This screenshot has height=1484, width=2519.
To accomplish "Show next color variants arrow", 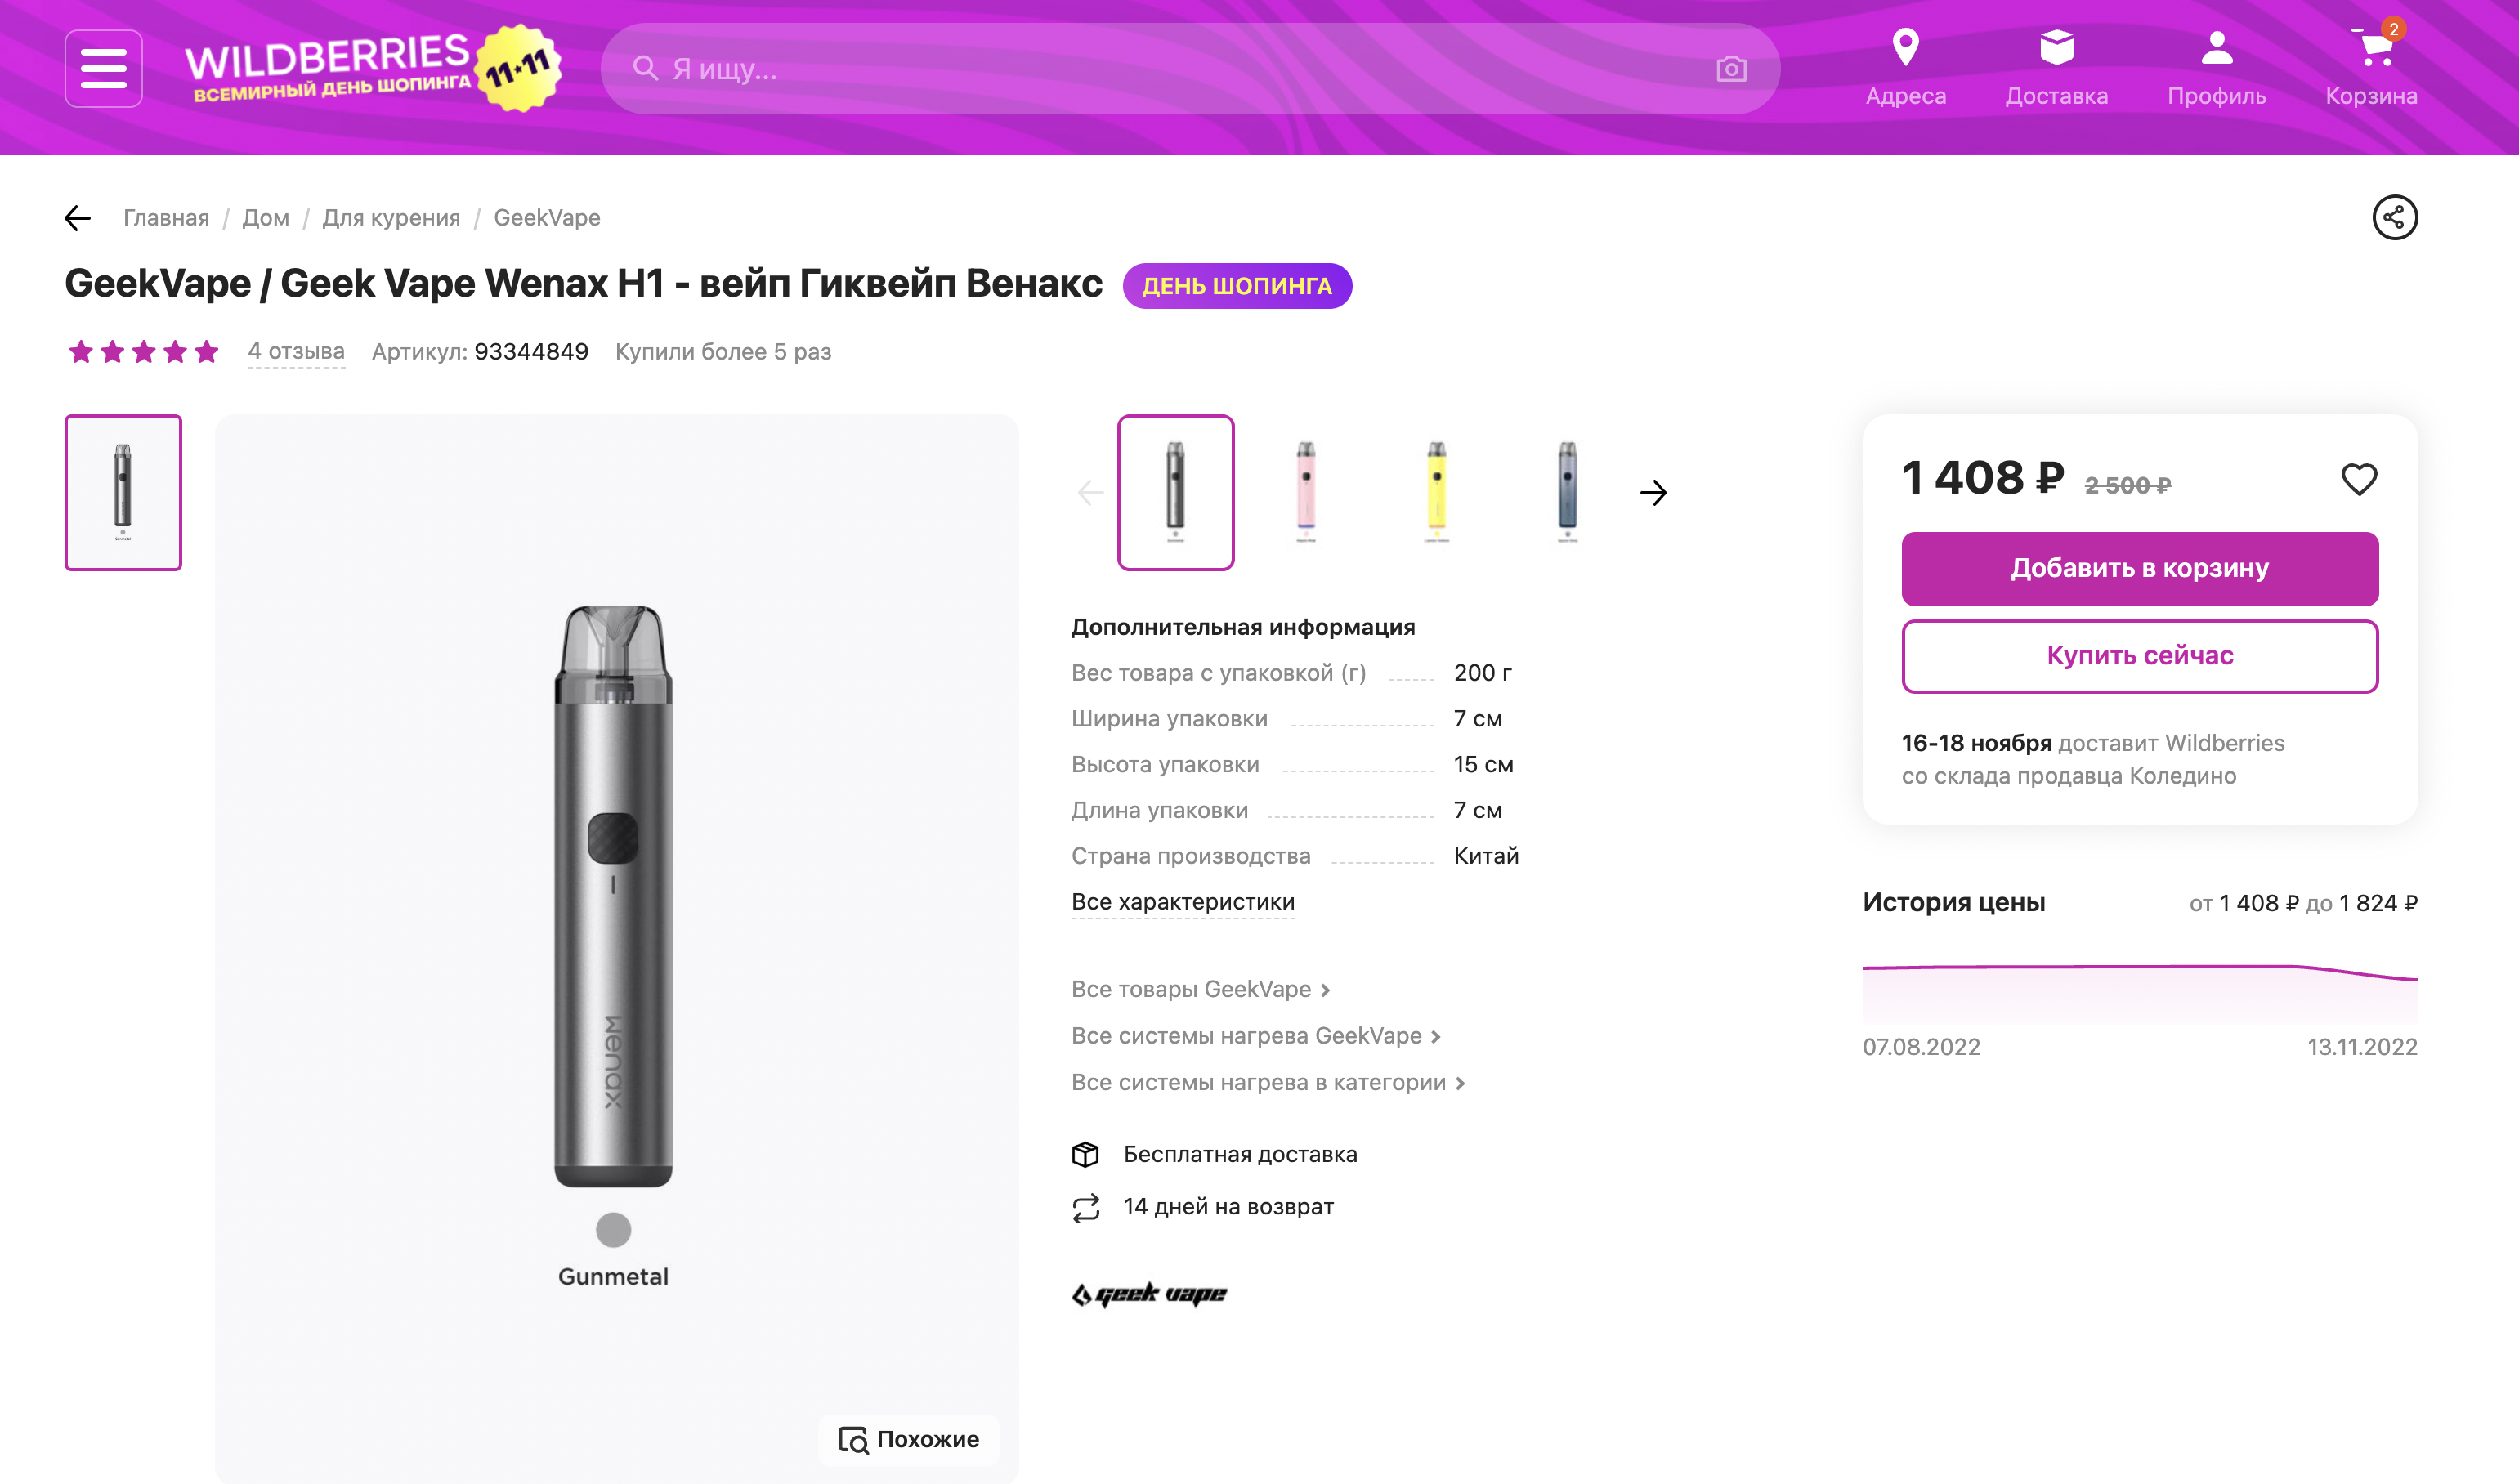I will point(1652,492).
